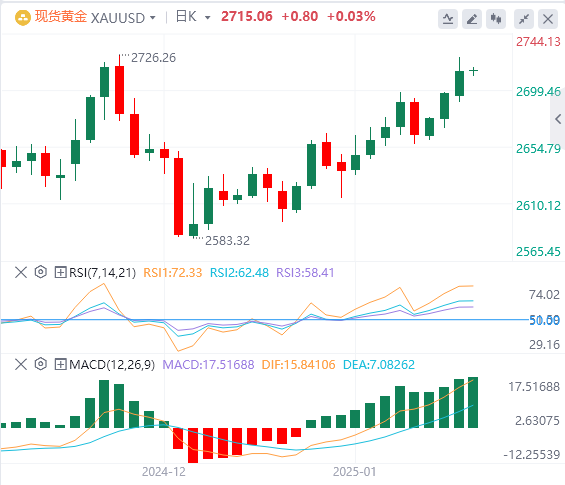This screenshot has height=485, width=565.
Task: Click the MACD(12,26,9) indicator label
Action: (x=112, y=365)
